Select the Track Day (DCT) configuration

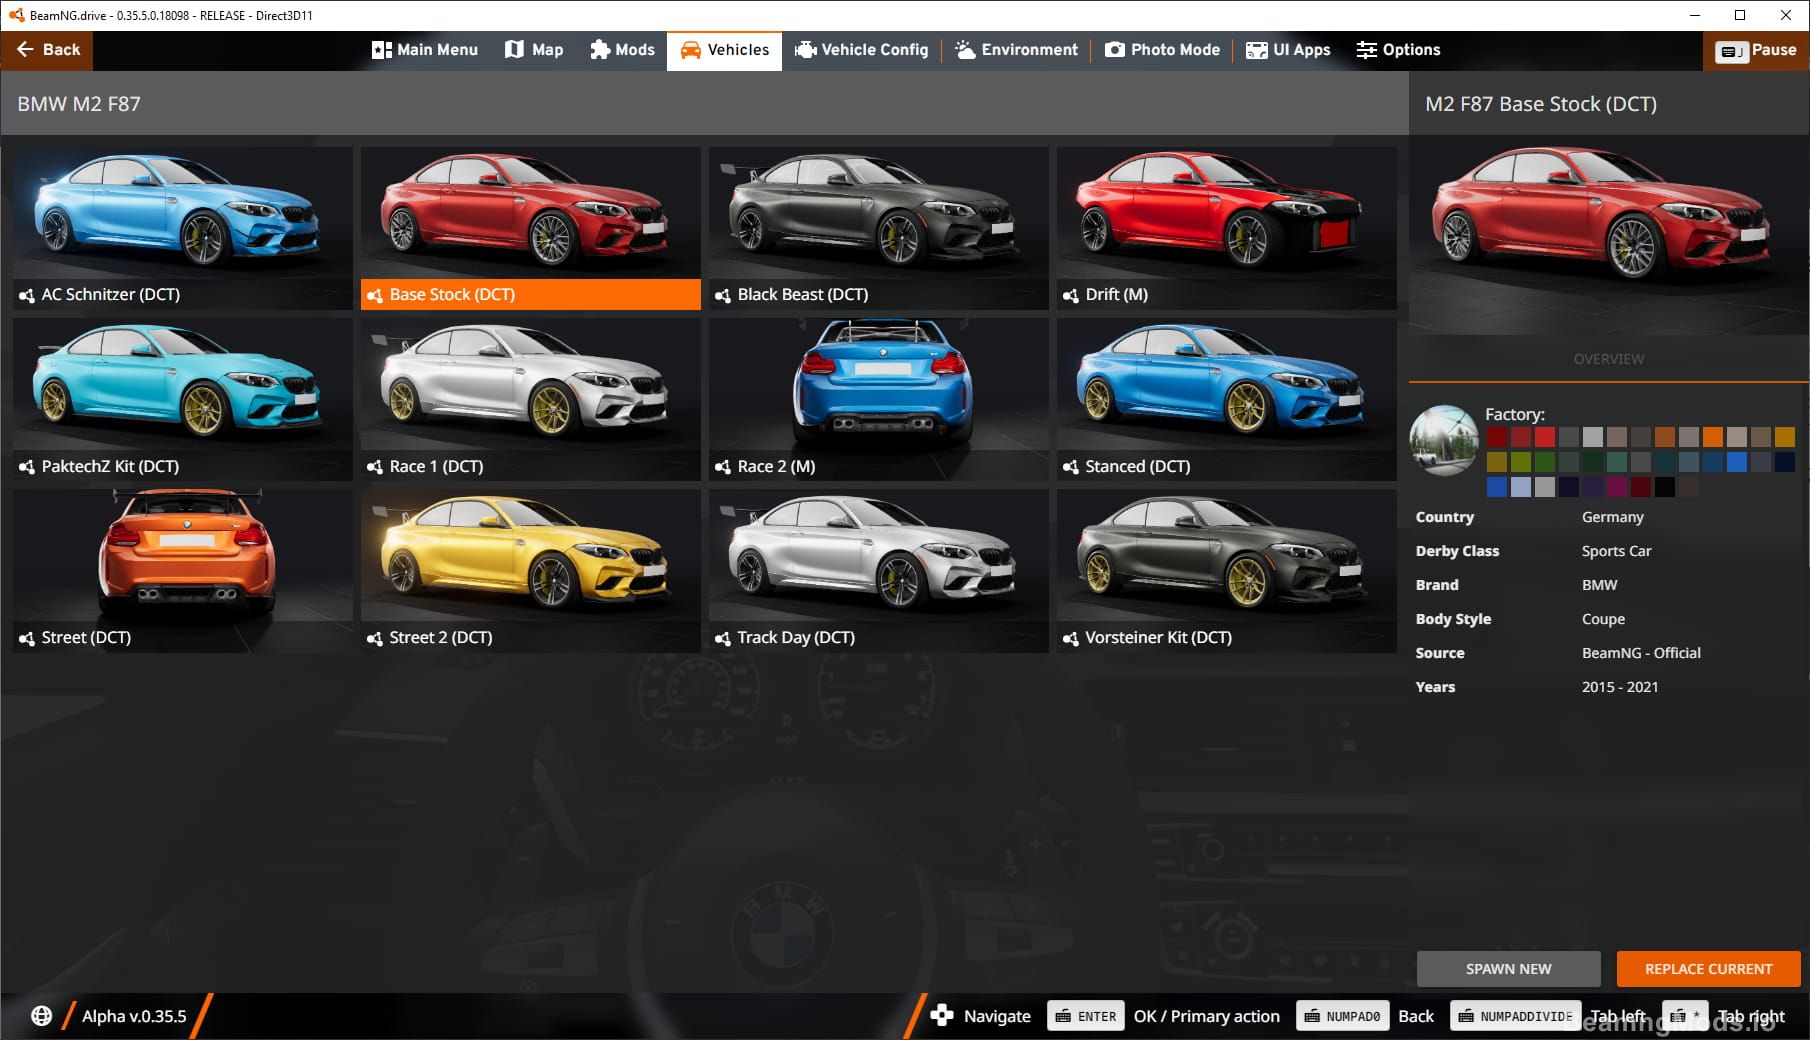pos(878,570)
